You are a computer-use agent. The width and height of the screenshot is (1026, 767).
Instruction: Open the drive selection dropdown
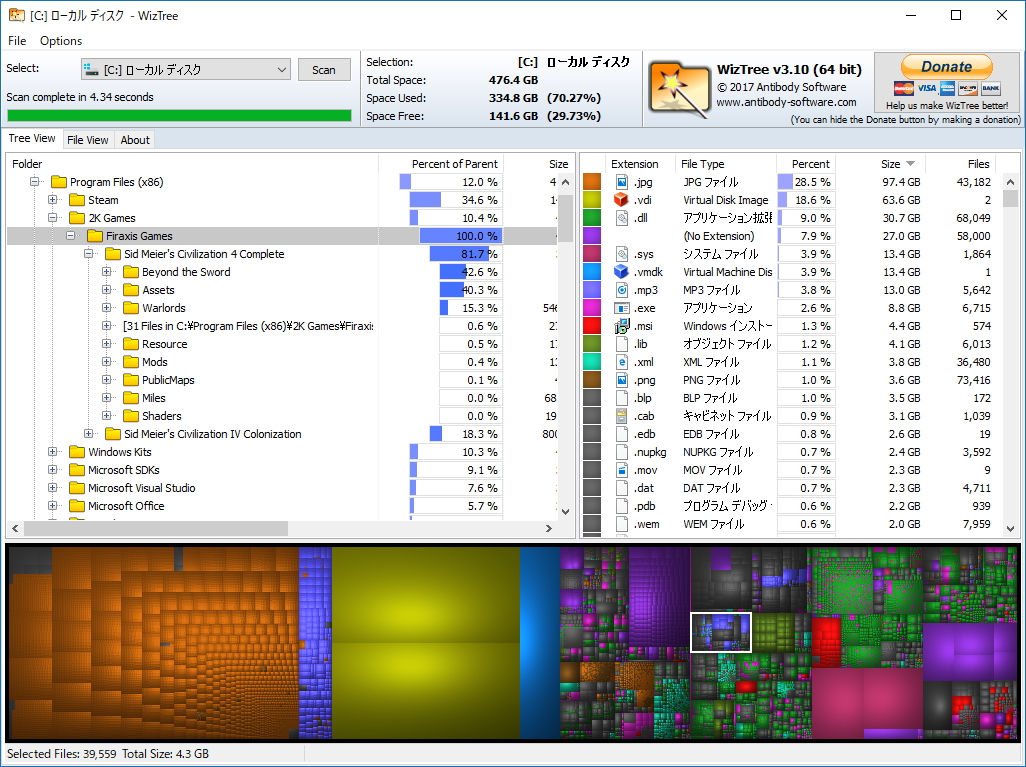[280, 70]
